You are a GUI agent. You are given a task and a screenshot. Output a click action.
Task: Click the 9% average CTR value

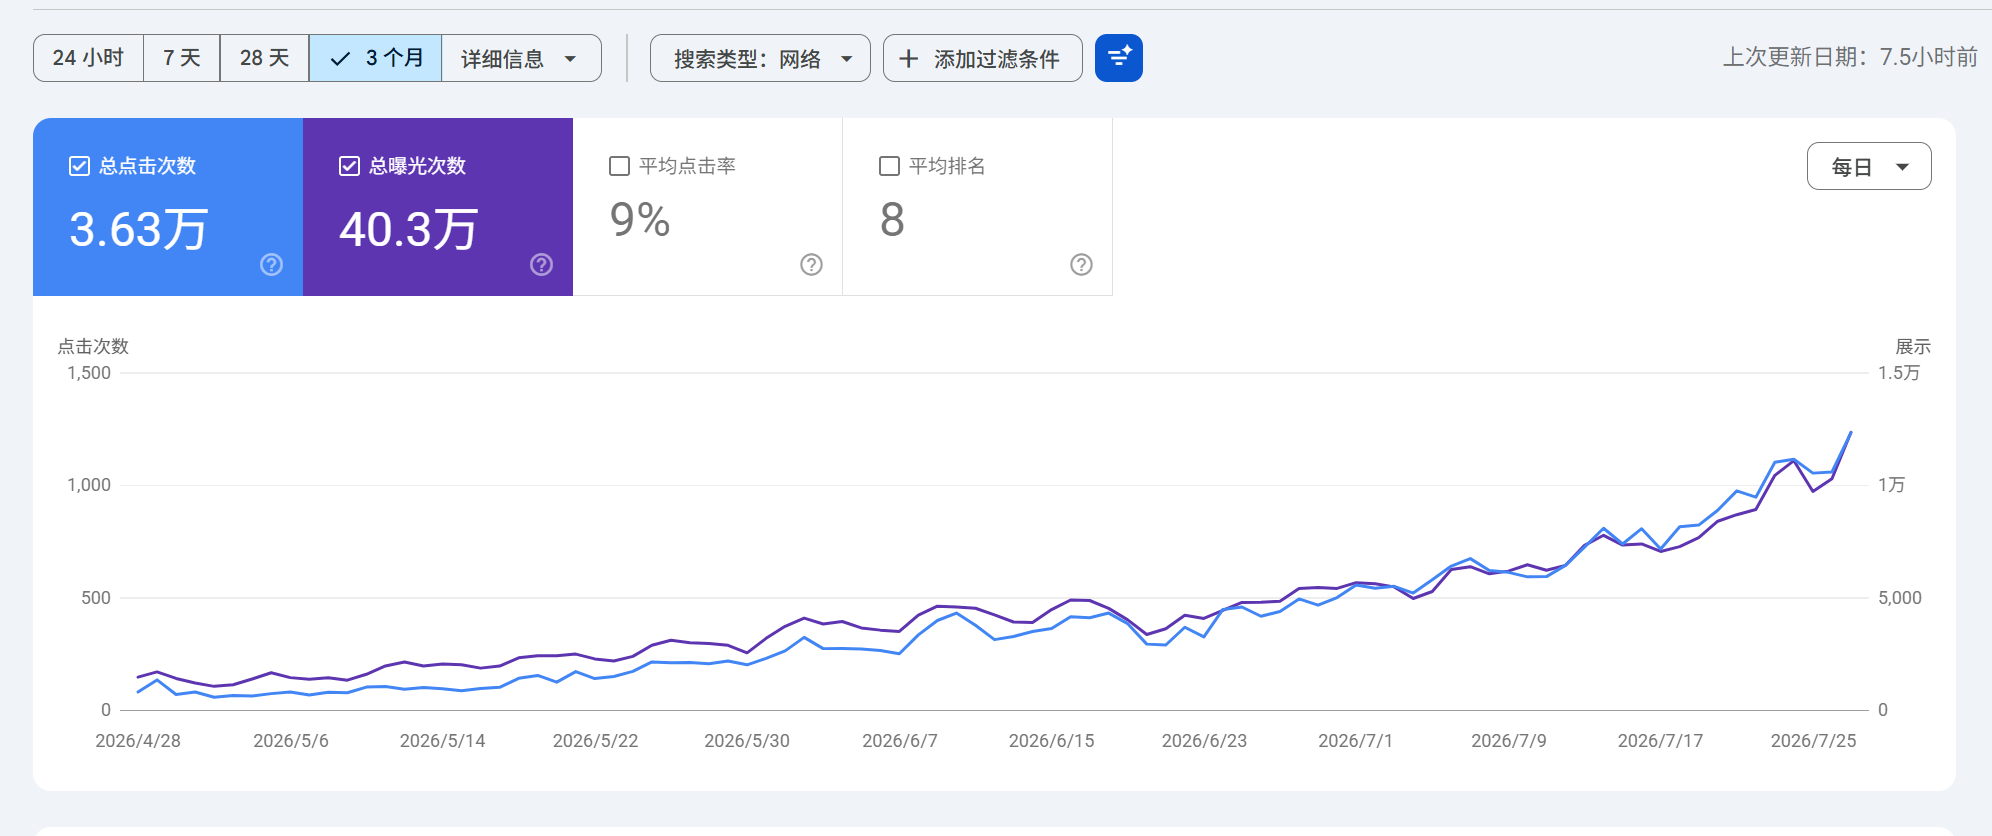[x=640, y=220]
